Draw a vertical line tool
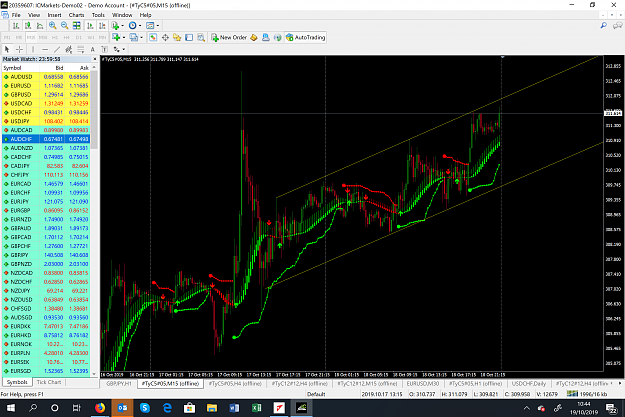 pos(33,49)
